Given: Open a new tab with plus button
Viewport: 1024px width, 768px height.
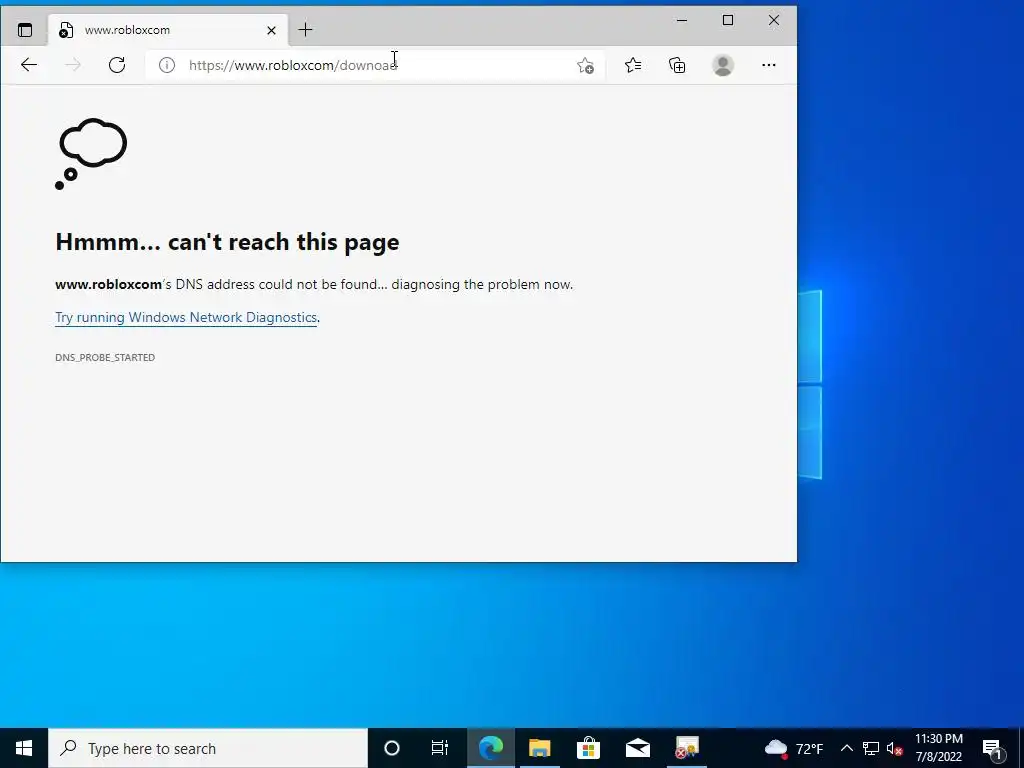Looking at the screenshot, I should (305, 29).
